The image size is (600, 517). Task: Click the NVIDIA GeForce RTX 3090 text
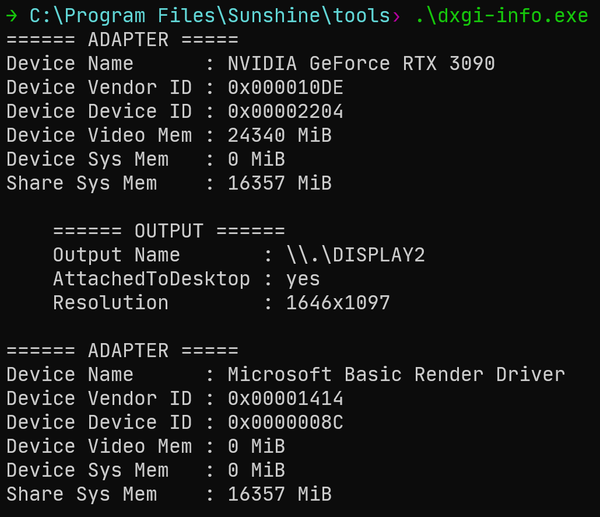pyautogui.click(x=361, y=64)
